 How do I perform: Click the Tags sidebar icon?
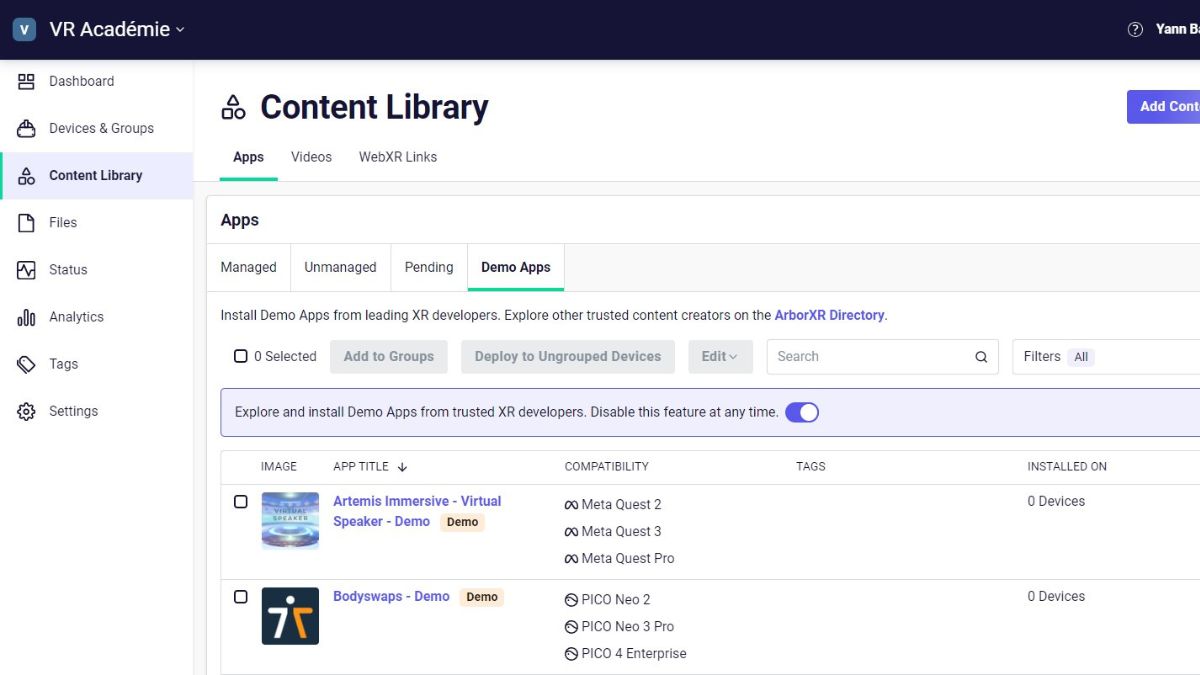coord(27,364)
